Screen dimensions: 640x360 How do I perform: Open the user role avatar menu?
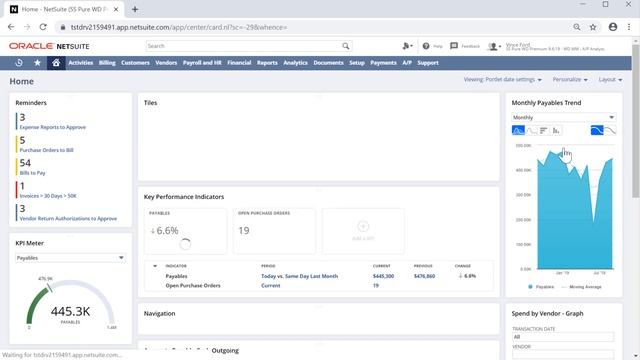coord(494,47)
